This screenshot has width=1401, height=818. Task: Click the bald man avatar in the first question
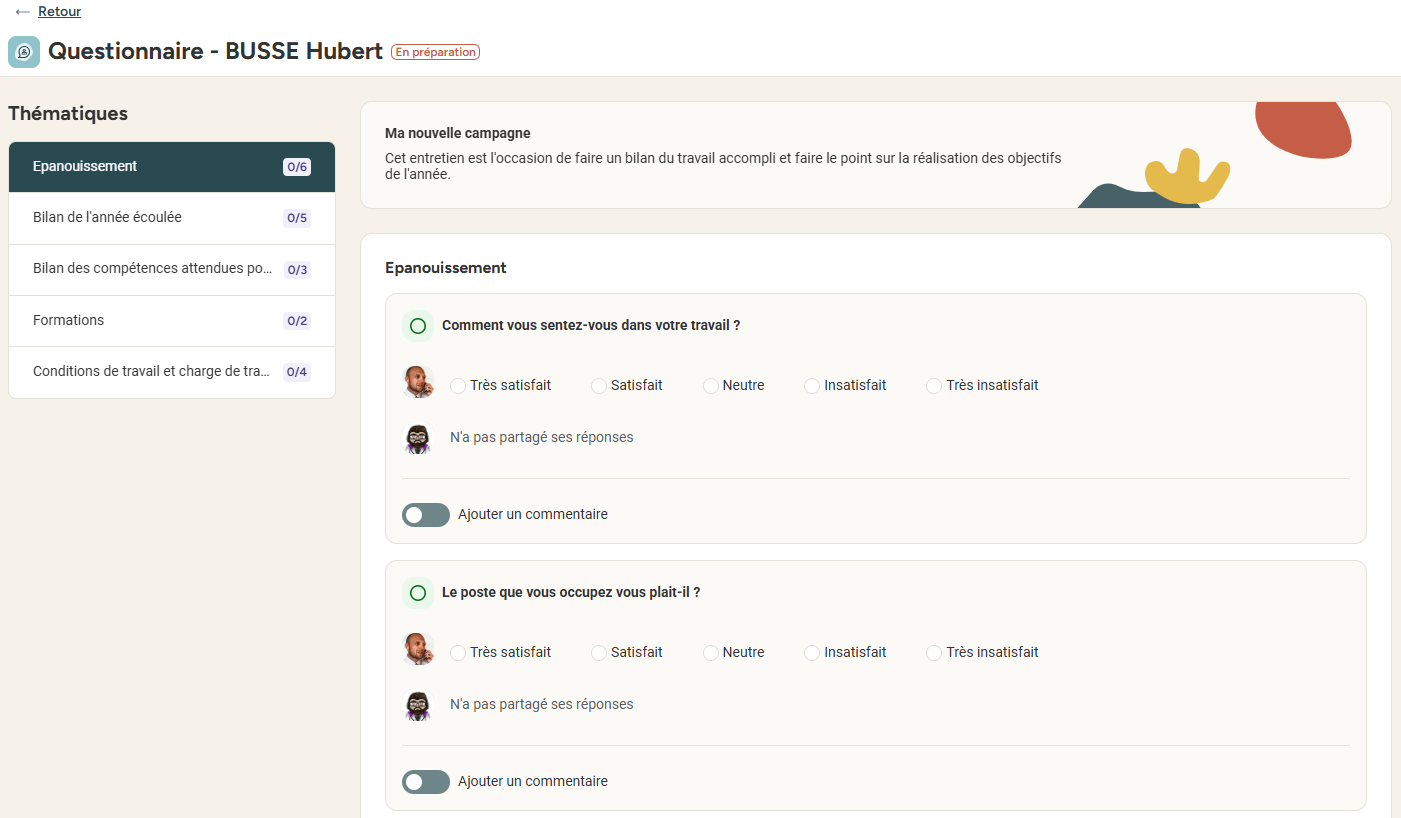[x=418, y=382]
